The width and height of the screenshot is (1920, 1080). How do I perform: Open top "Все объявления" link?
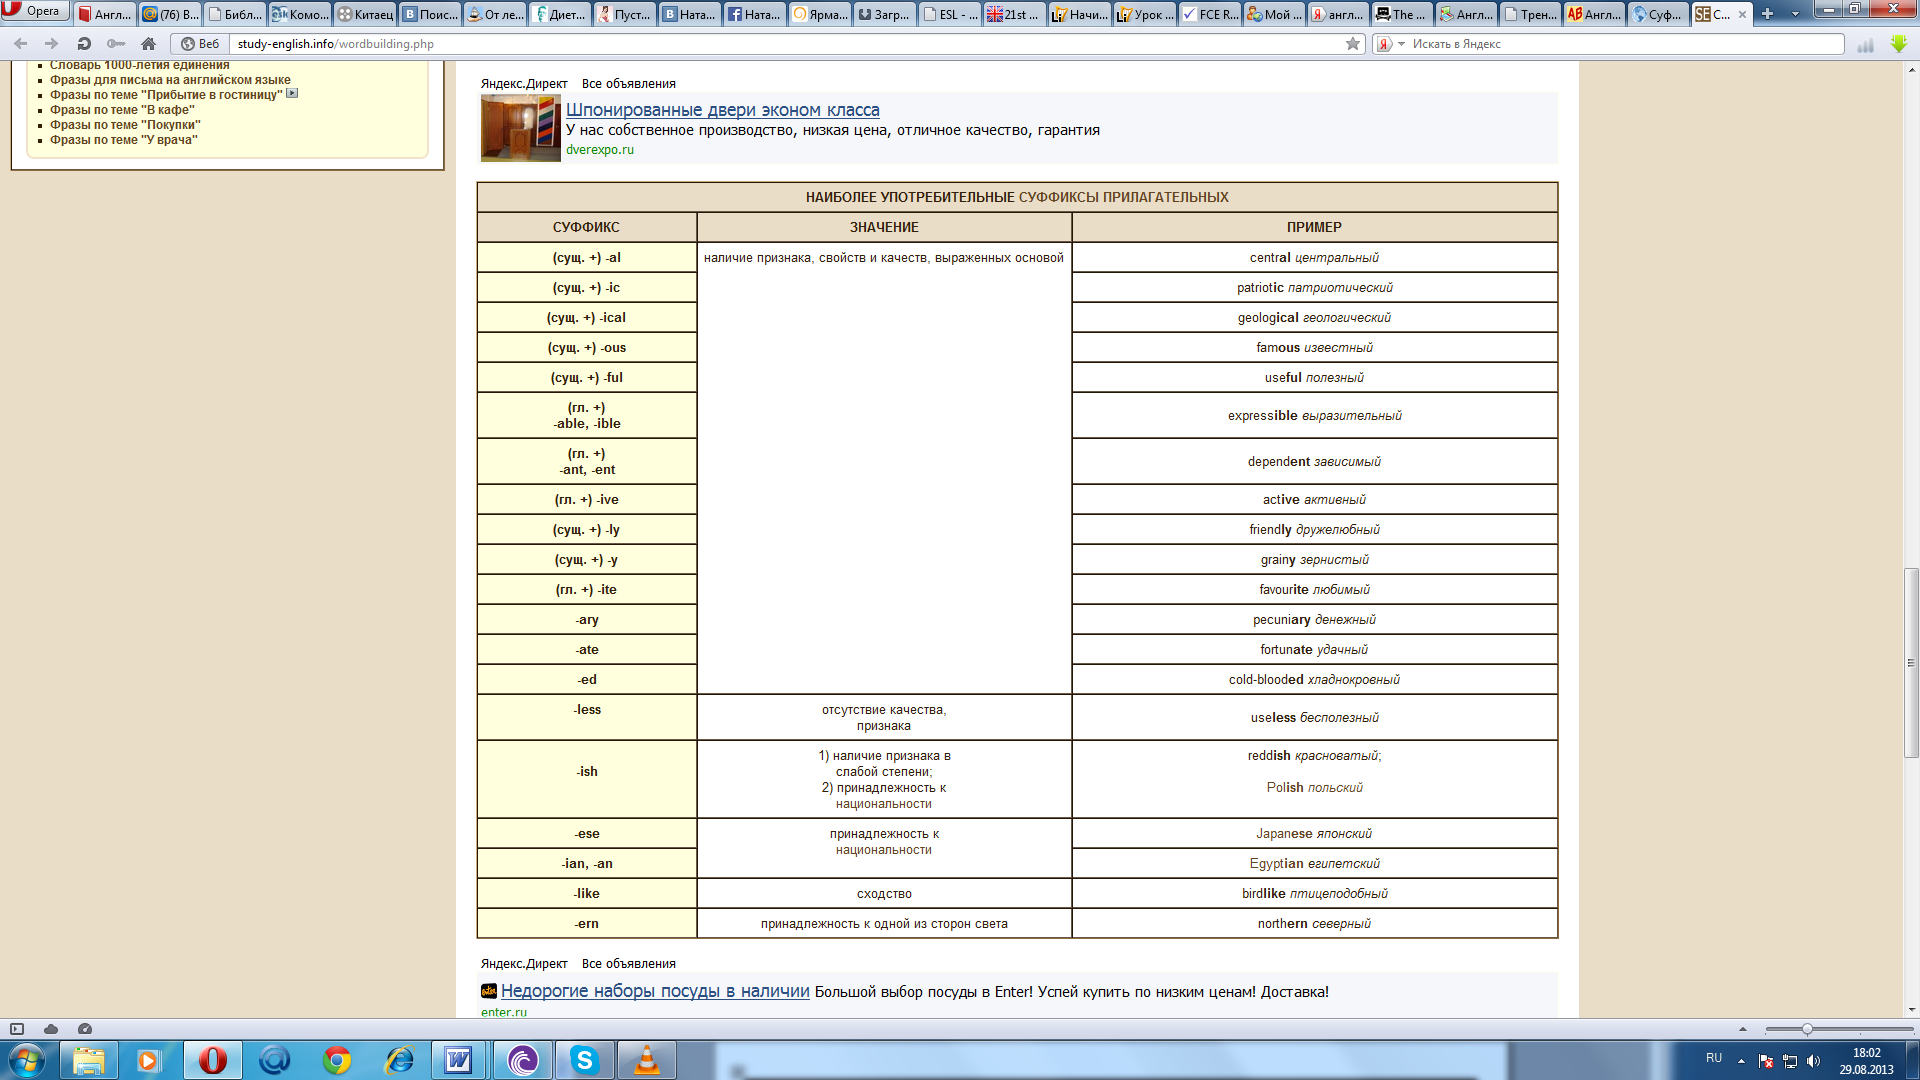pos(628,84)
